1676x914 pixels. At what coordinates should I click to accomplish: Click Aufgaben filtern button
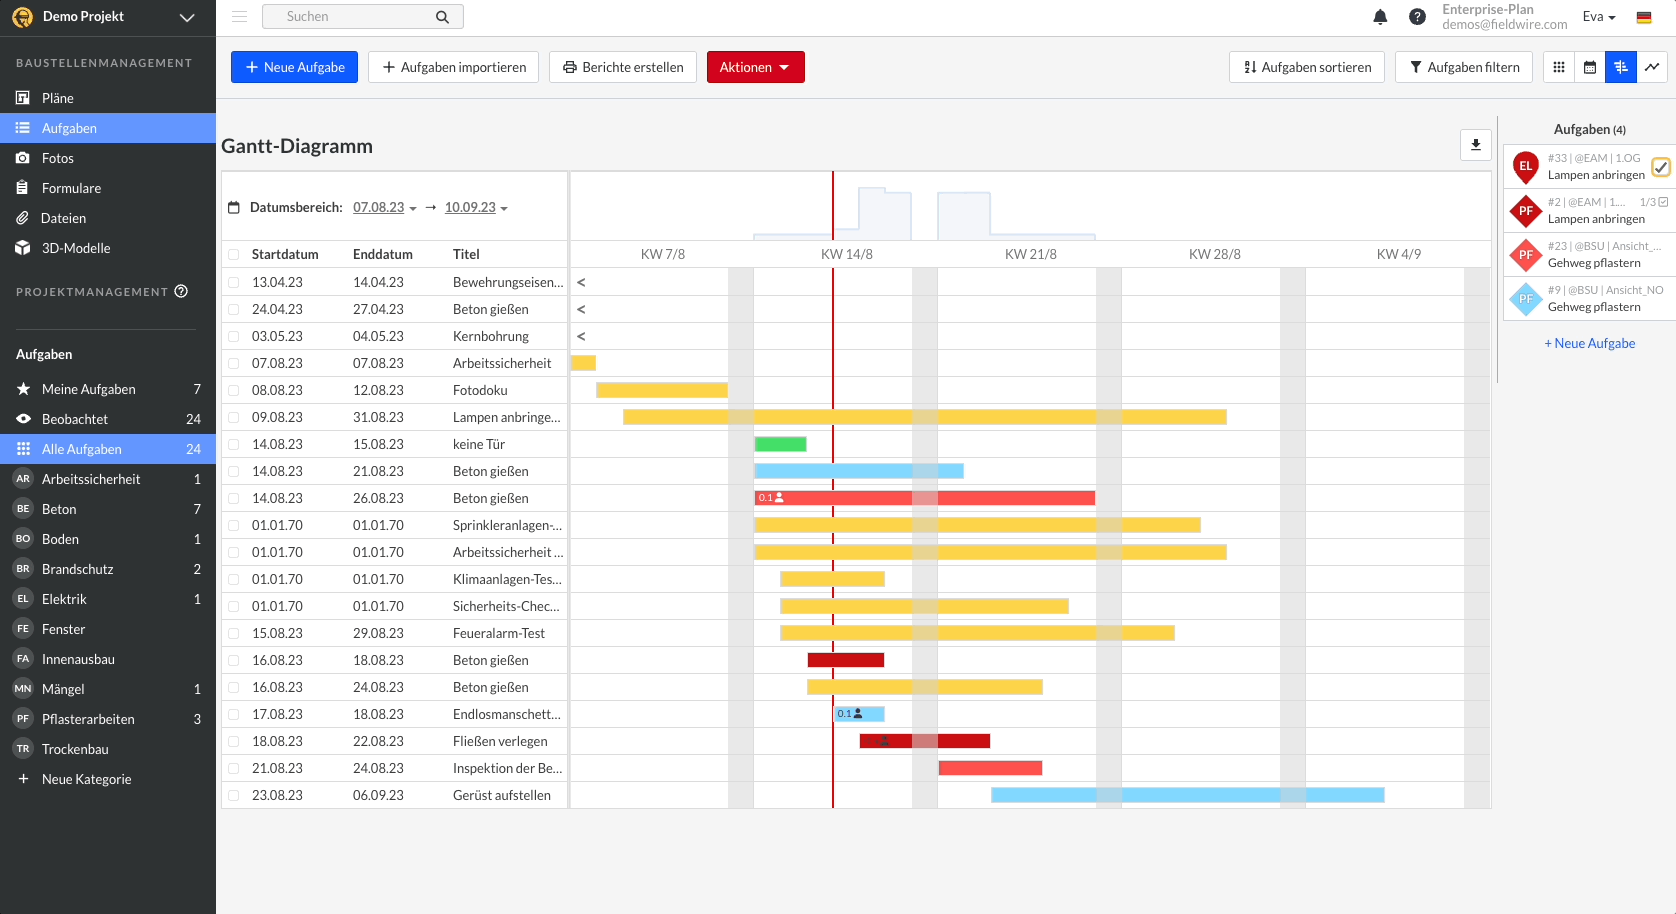pos(1463,67)
